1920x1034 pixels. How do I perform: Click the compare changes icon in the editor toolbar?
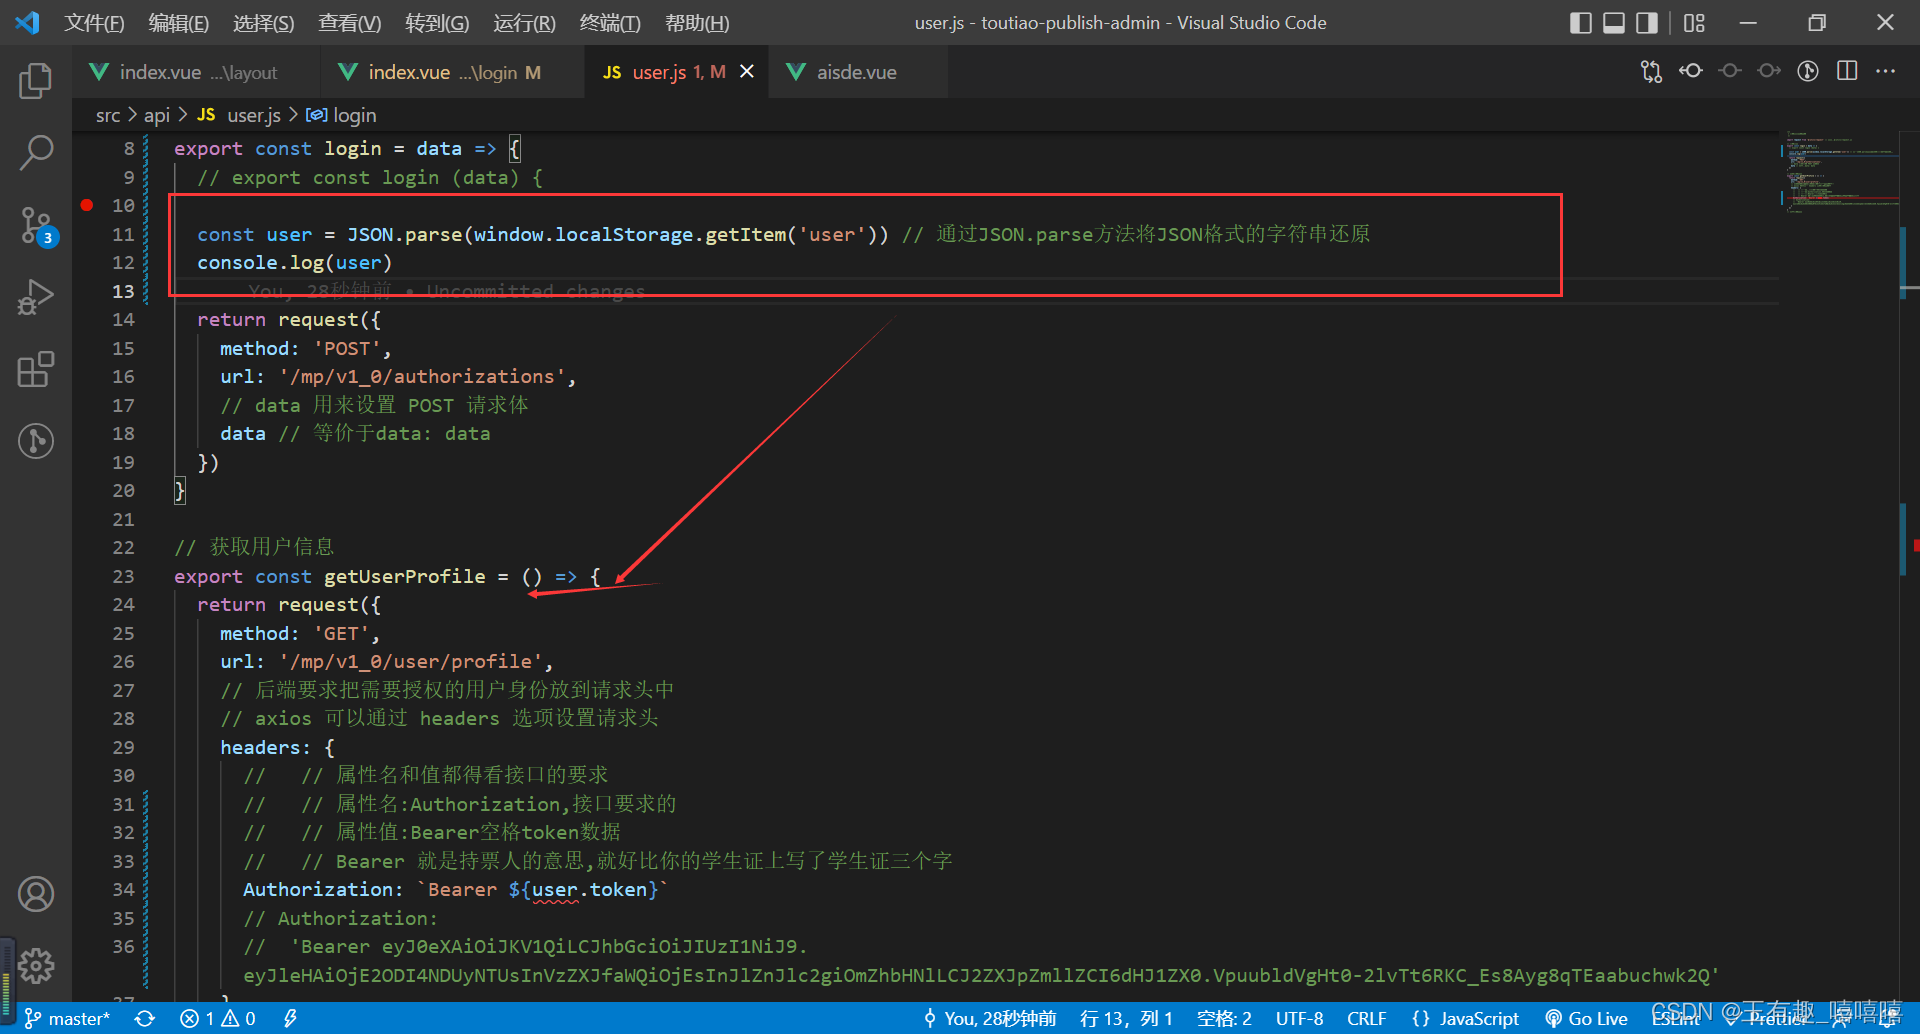click(1651, 72)
